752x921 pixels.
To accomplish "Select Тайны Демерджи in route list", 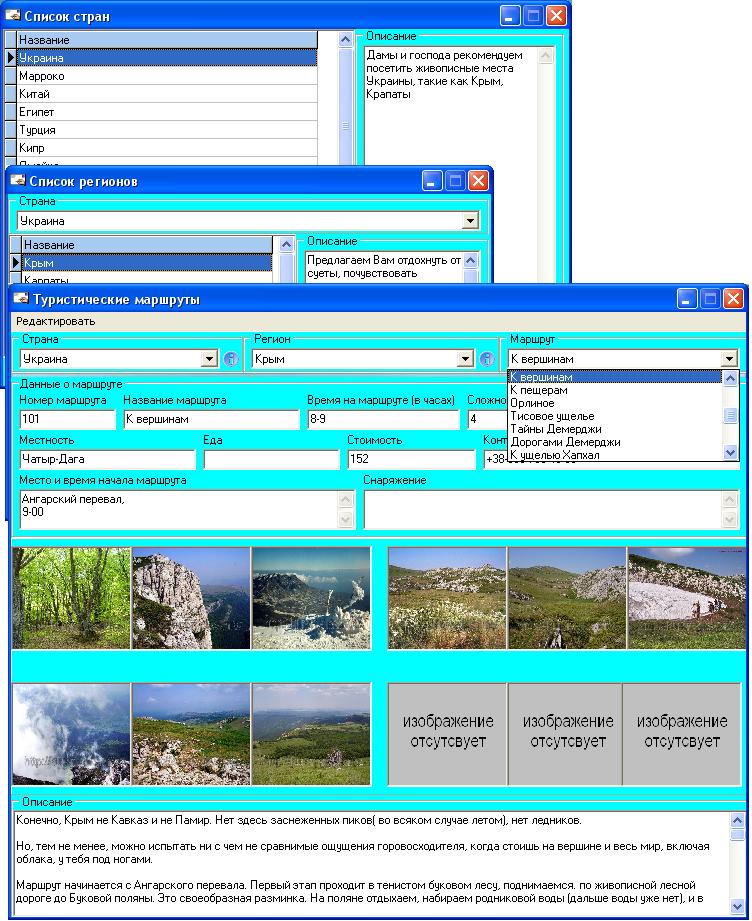I will coord(615,429).
